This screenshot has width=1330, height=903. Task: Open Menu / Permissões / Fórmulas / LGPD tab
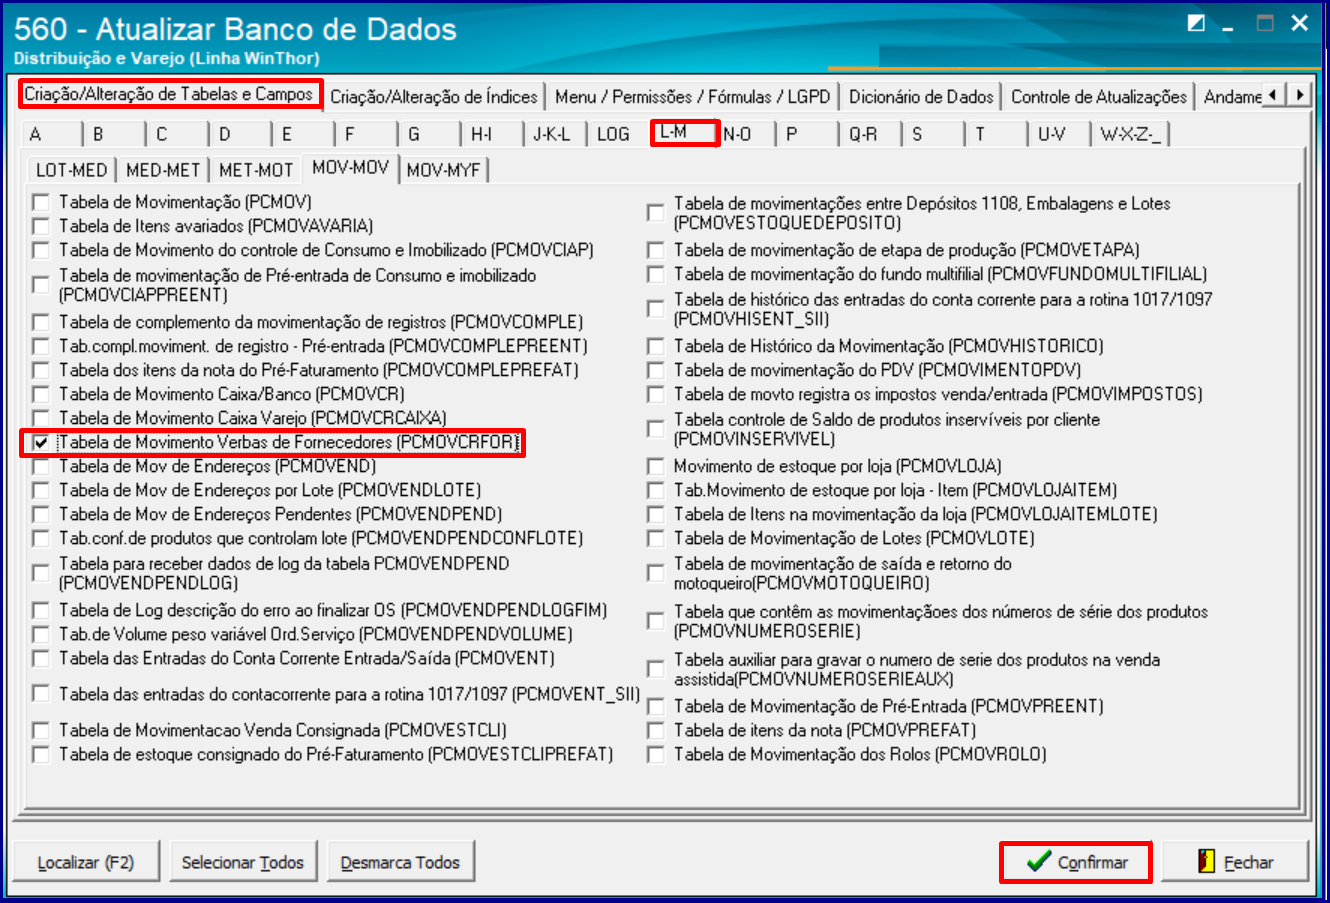(692, 97)
